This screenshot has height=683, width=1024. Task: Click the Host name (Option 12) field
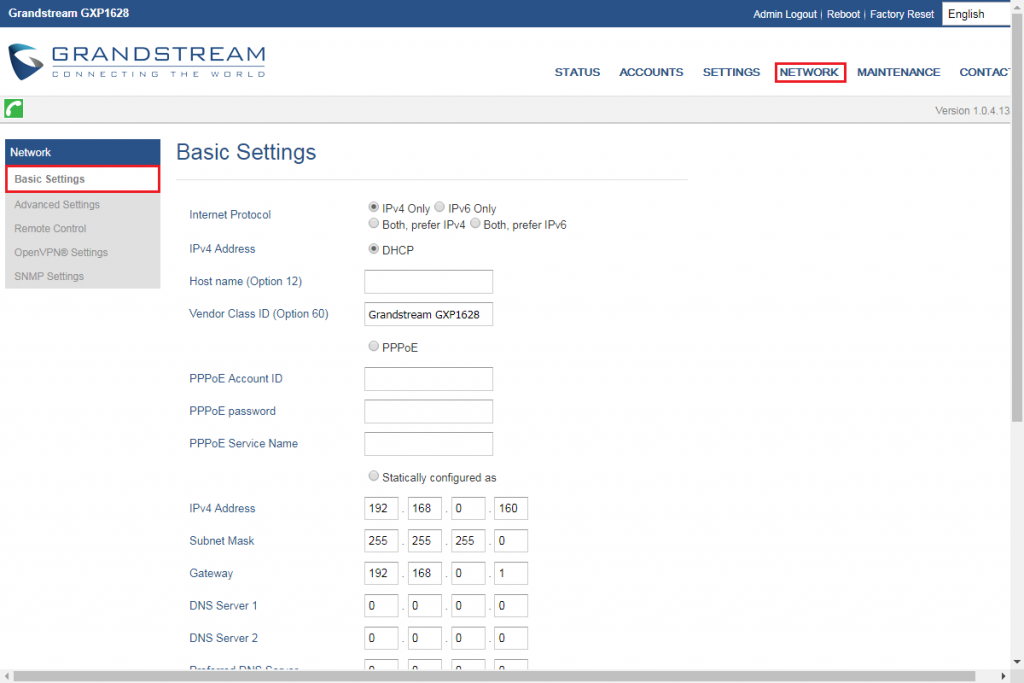tap(428, 282)
